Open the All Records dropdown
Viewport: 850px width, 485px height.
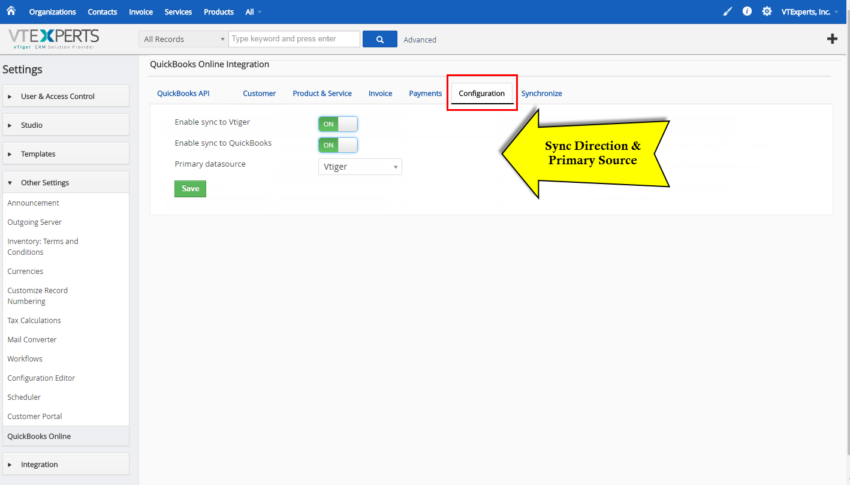click(x=183, y=39)
